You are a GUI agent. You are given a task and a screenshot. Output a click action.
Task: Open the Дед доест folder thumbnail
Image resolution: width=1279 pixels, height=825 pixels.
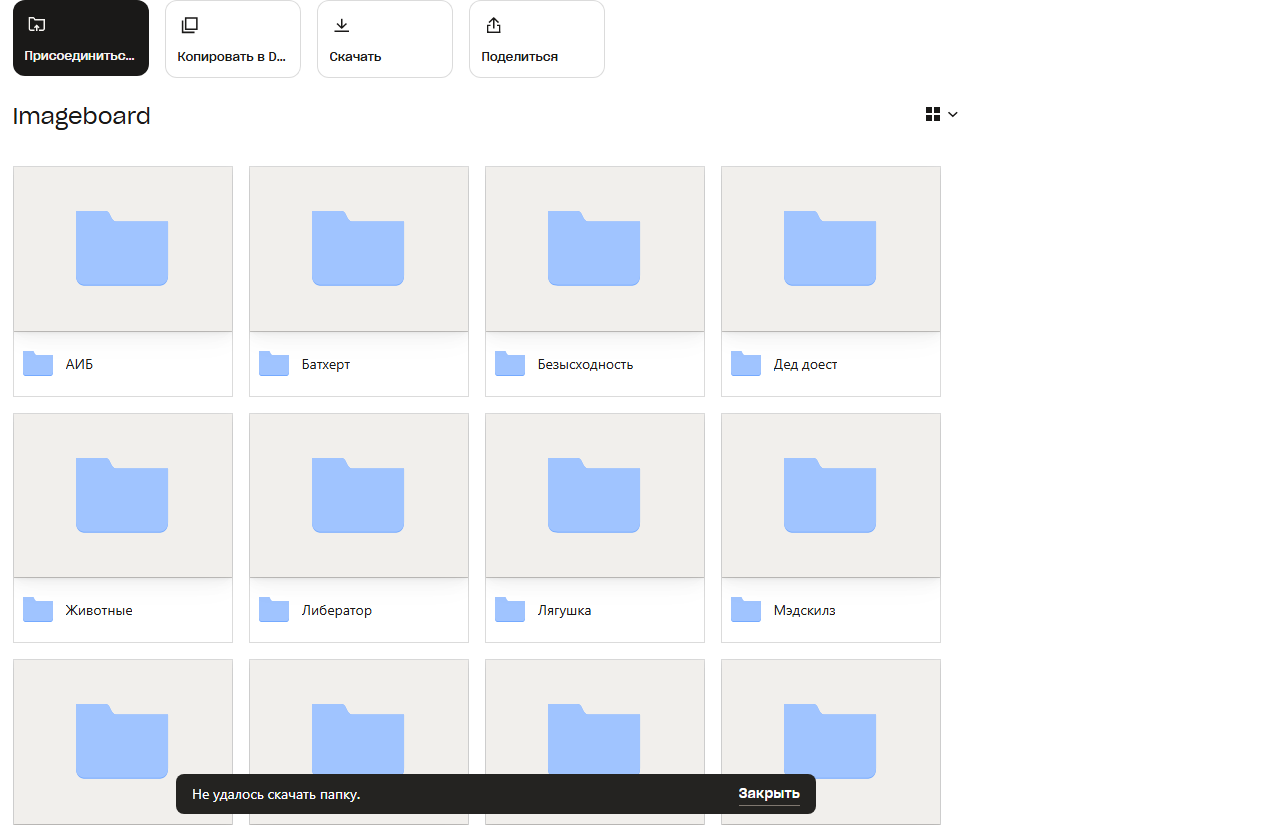(x=831, y=249)
